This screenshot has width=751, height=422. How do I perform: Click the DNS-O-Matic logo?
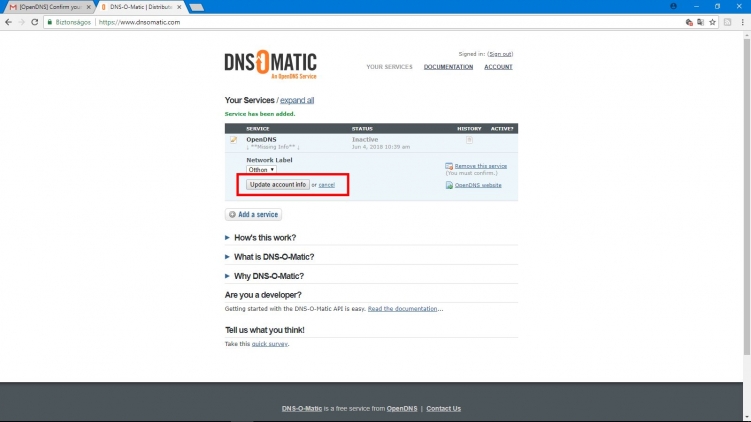271,64
